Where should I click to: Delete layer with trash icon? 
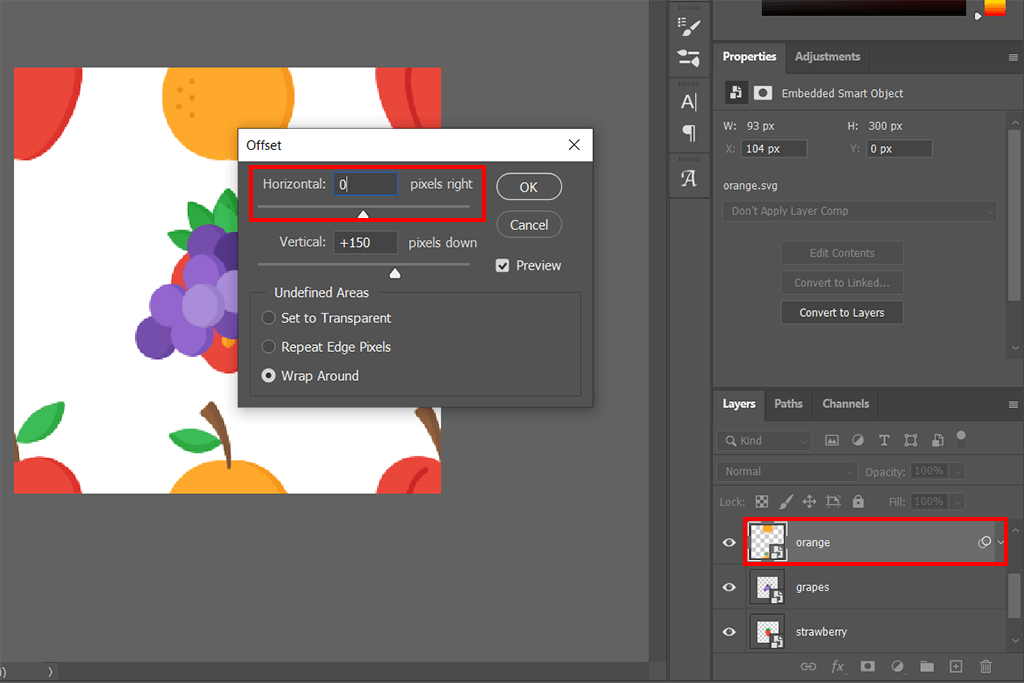click(985, 667)
